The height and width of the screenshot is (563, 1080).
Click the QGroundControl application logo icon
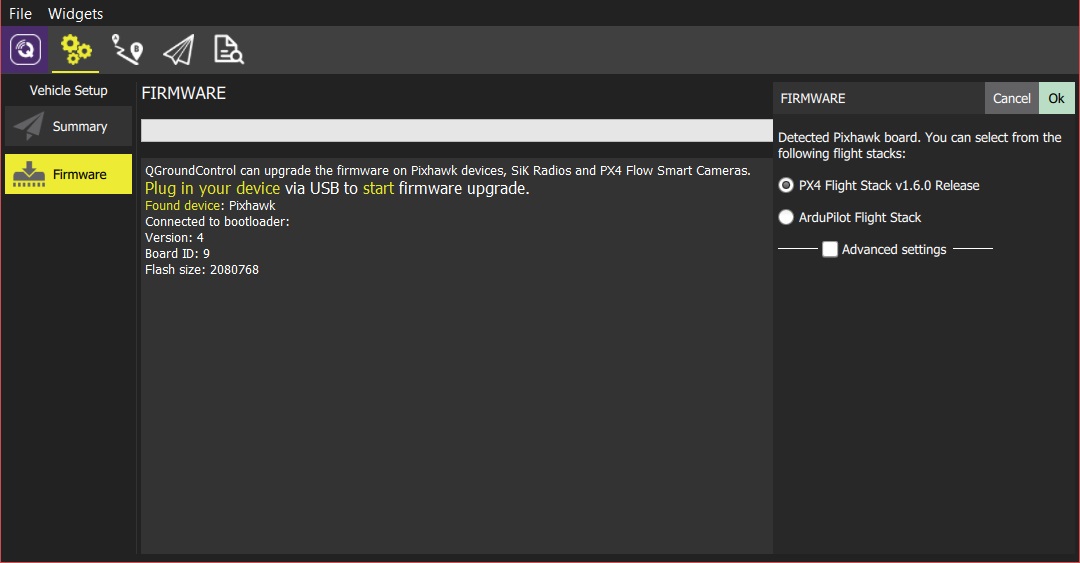click(x=24, y=50)
